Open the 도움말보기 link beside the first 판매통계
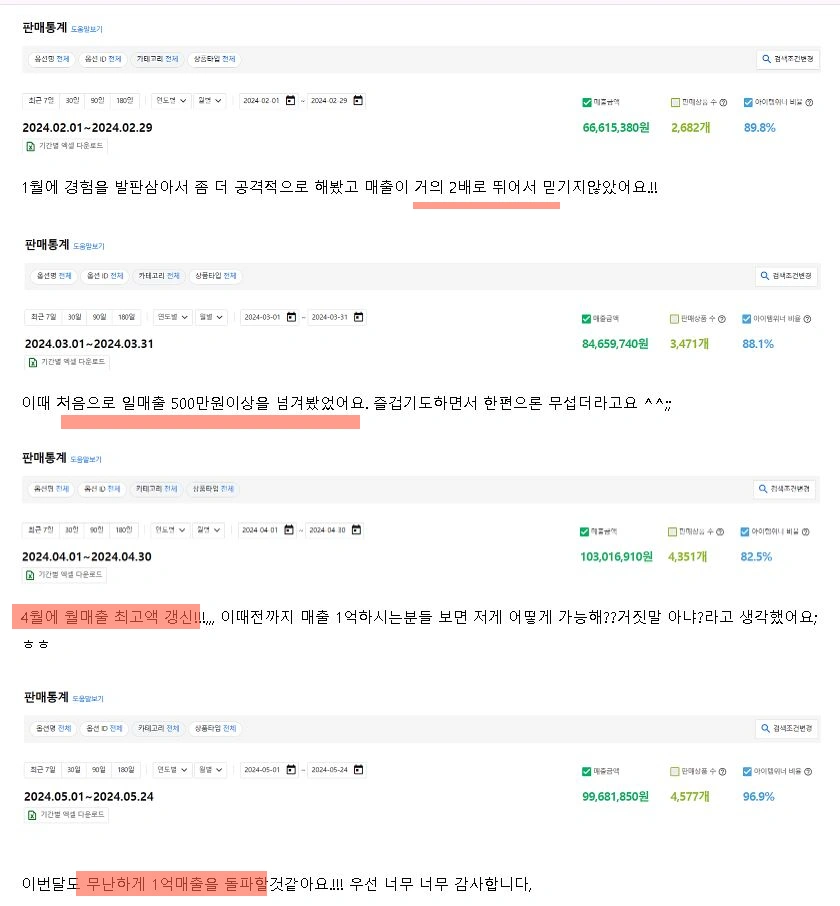This screenshot has height=906, width=840. pyautogui.click(x=87, y=29)
